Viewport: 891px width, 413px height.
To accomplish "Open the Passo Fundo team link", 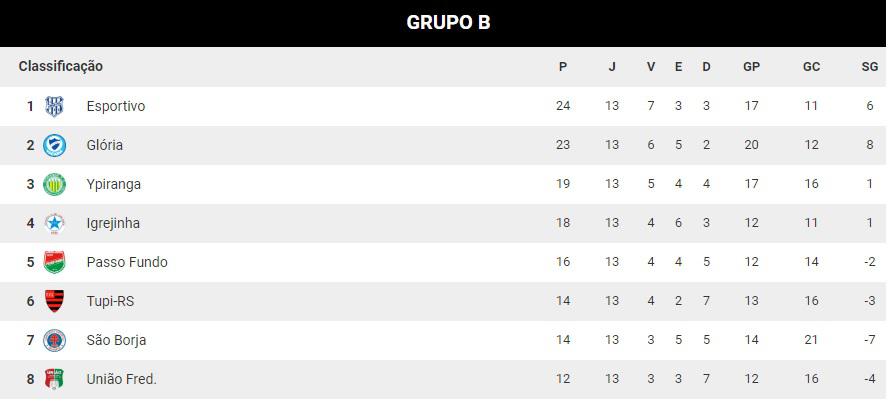I will tap(127, 262).
